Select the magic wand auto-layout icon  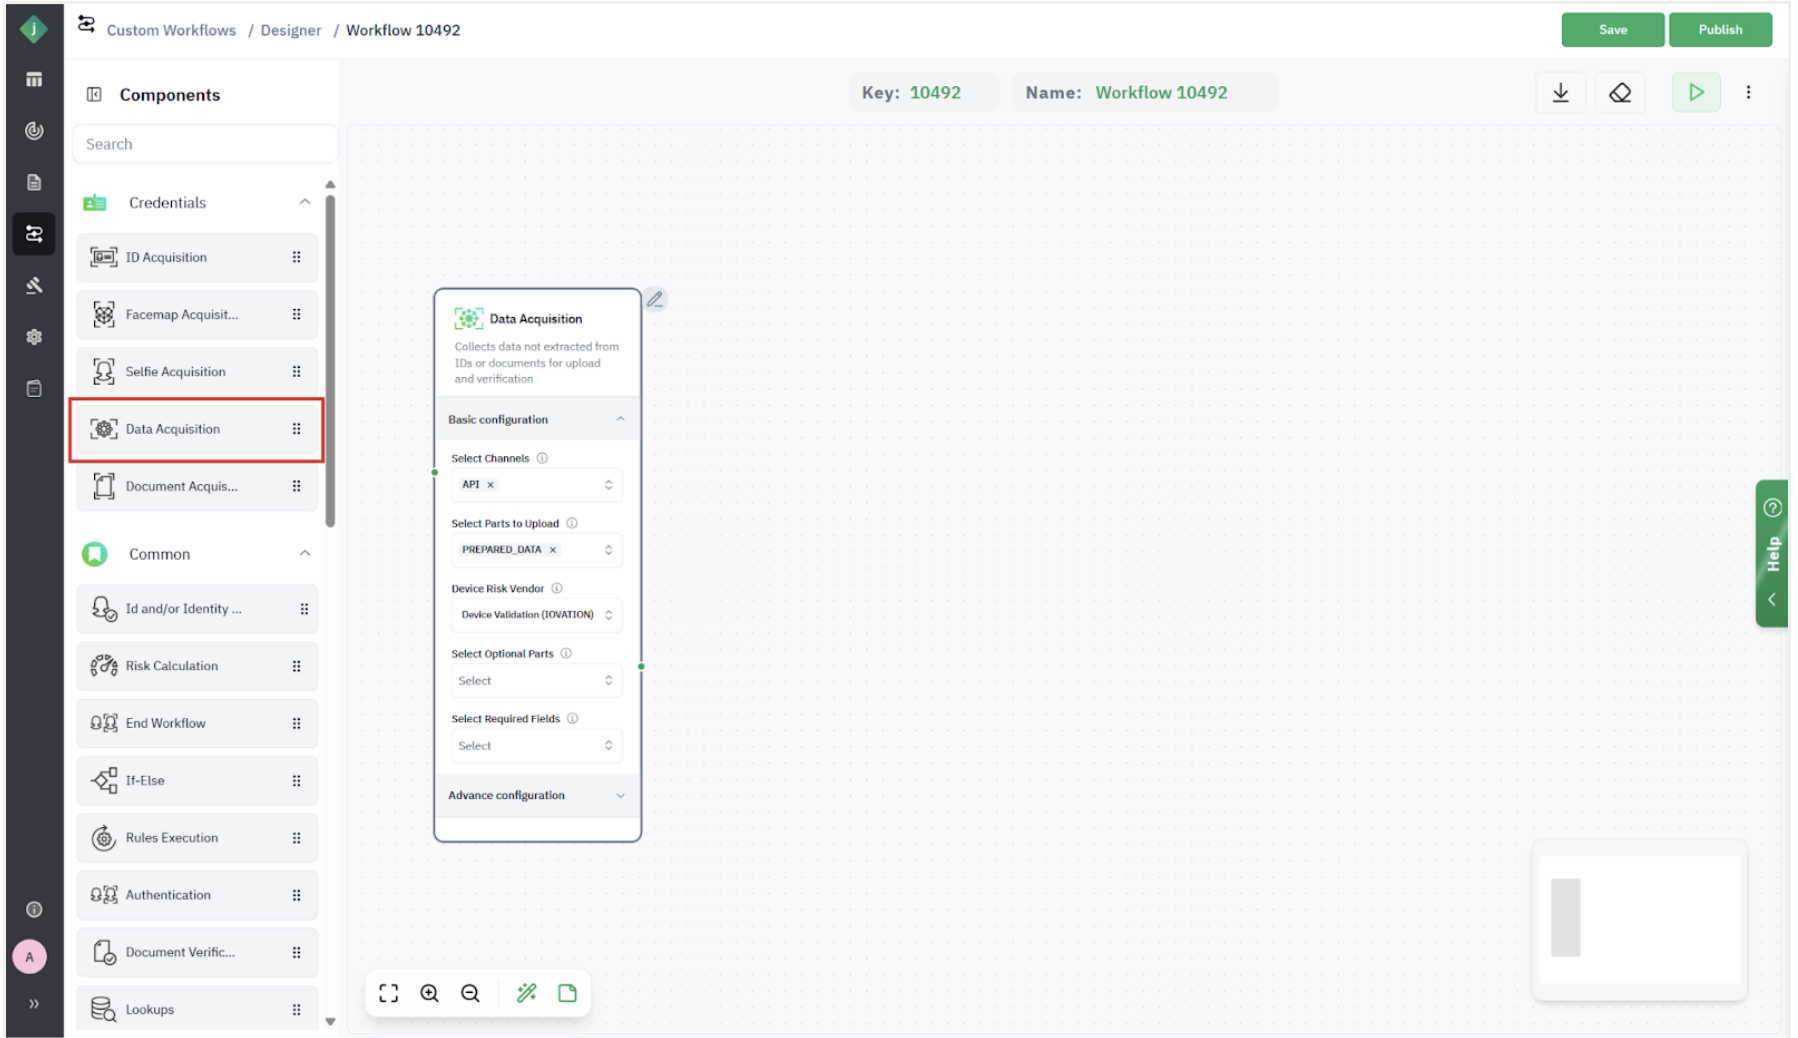pyautogui.click(x=527, y=993)
